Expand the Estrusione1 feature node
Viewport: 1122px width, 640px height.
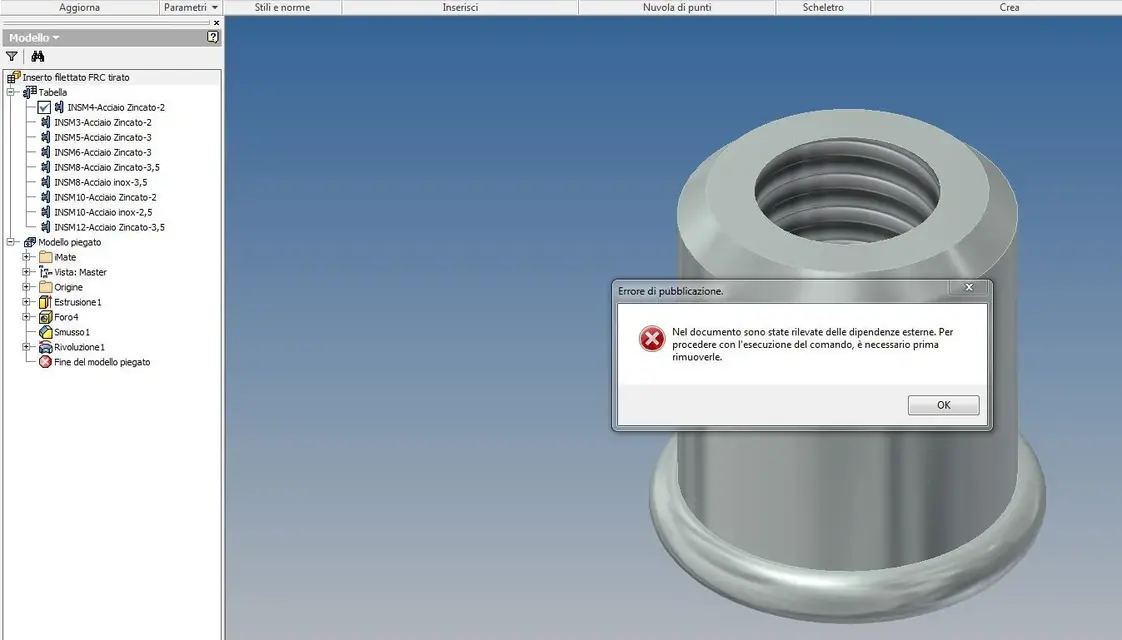(x=26, y=302)
